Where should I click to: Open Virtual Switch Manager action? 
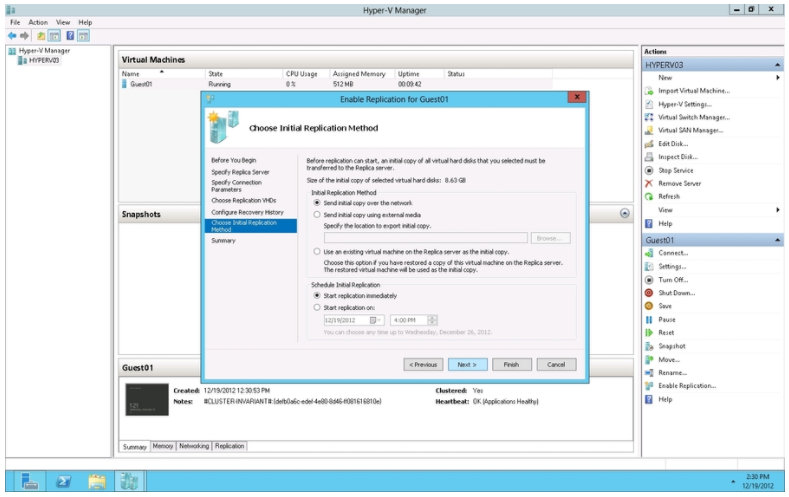click(694, 117)
